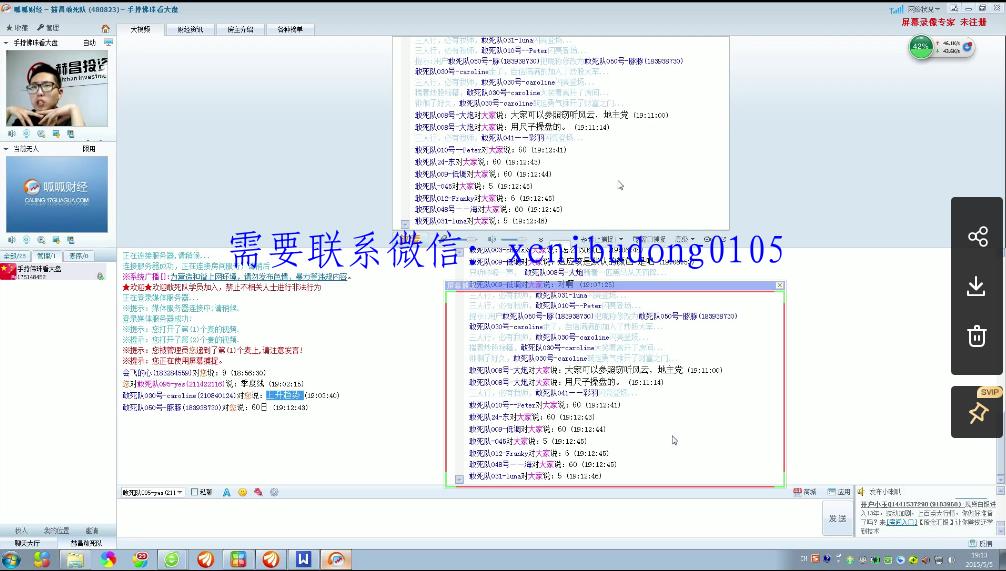The image size is (1006, 571).
Task: Click the font style 'A' icon
Action: [227, 492]
